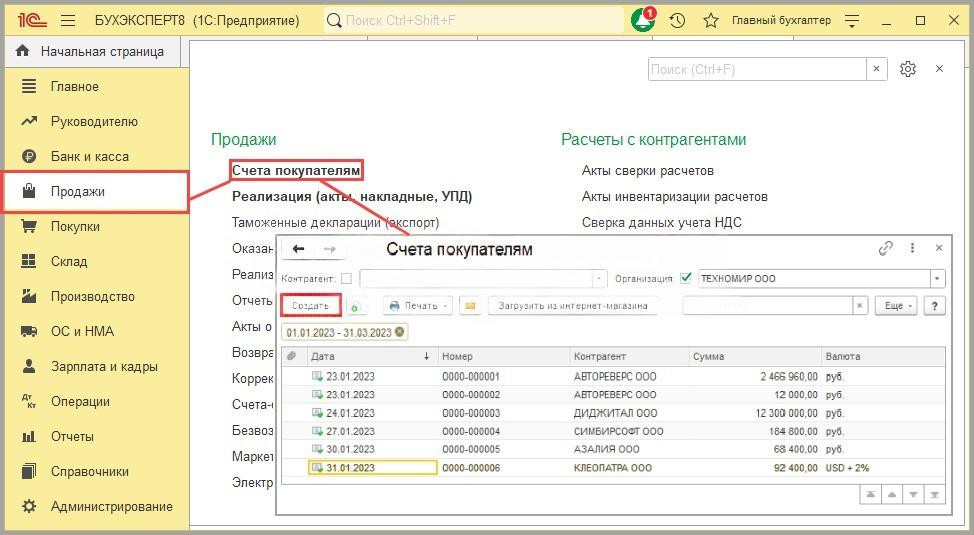Remove the 01.01.2023 - 31.03.2023 period filter
The height and width of the screenshot is (535, 974).
(x=399, y=332)
